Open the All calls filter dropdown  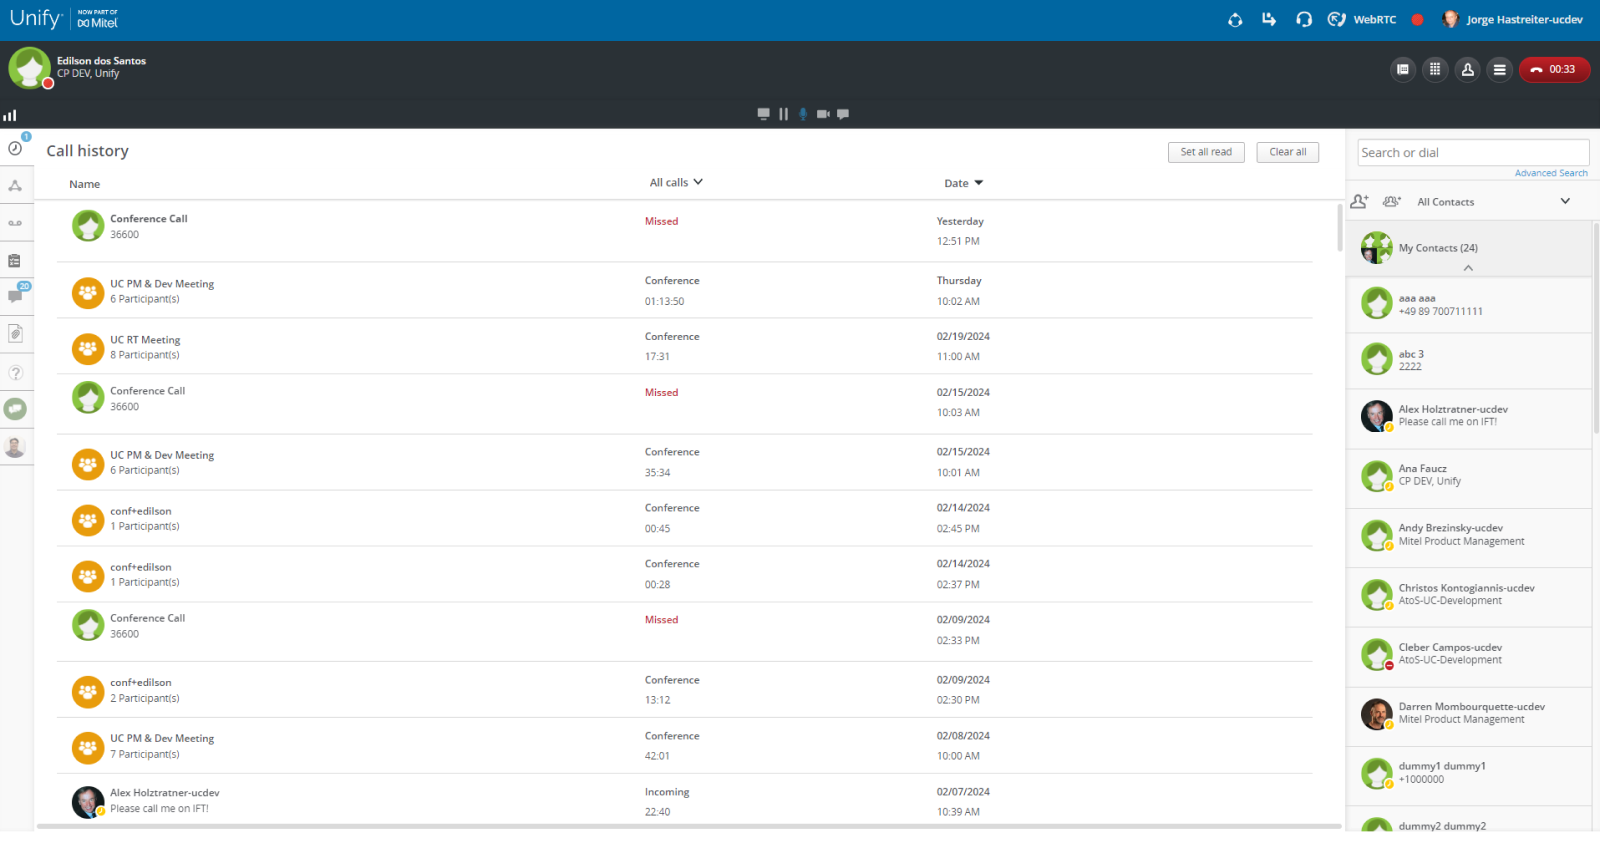pyautogui.click(x=676, y=182)
